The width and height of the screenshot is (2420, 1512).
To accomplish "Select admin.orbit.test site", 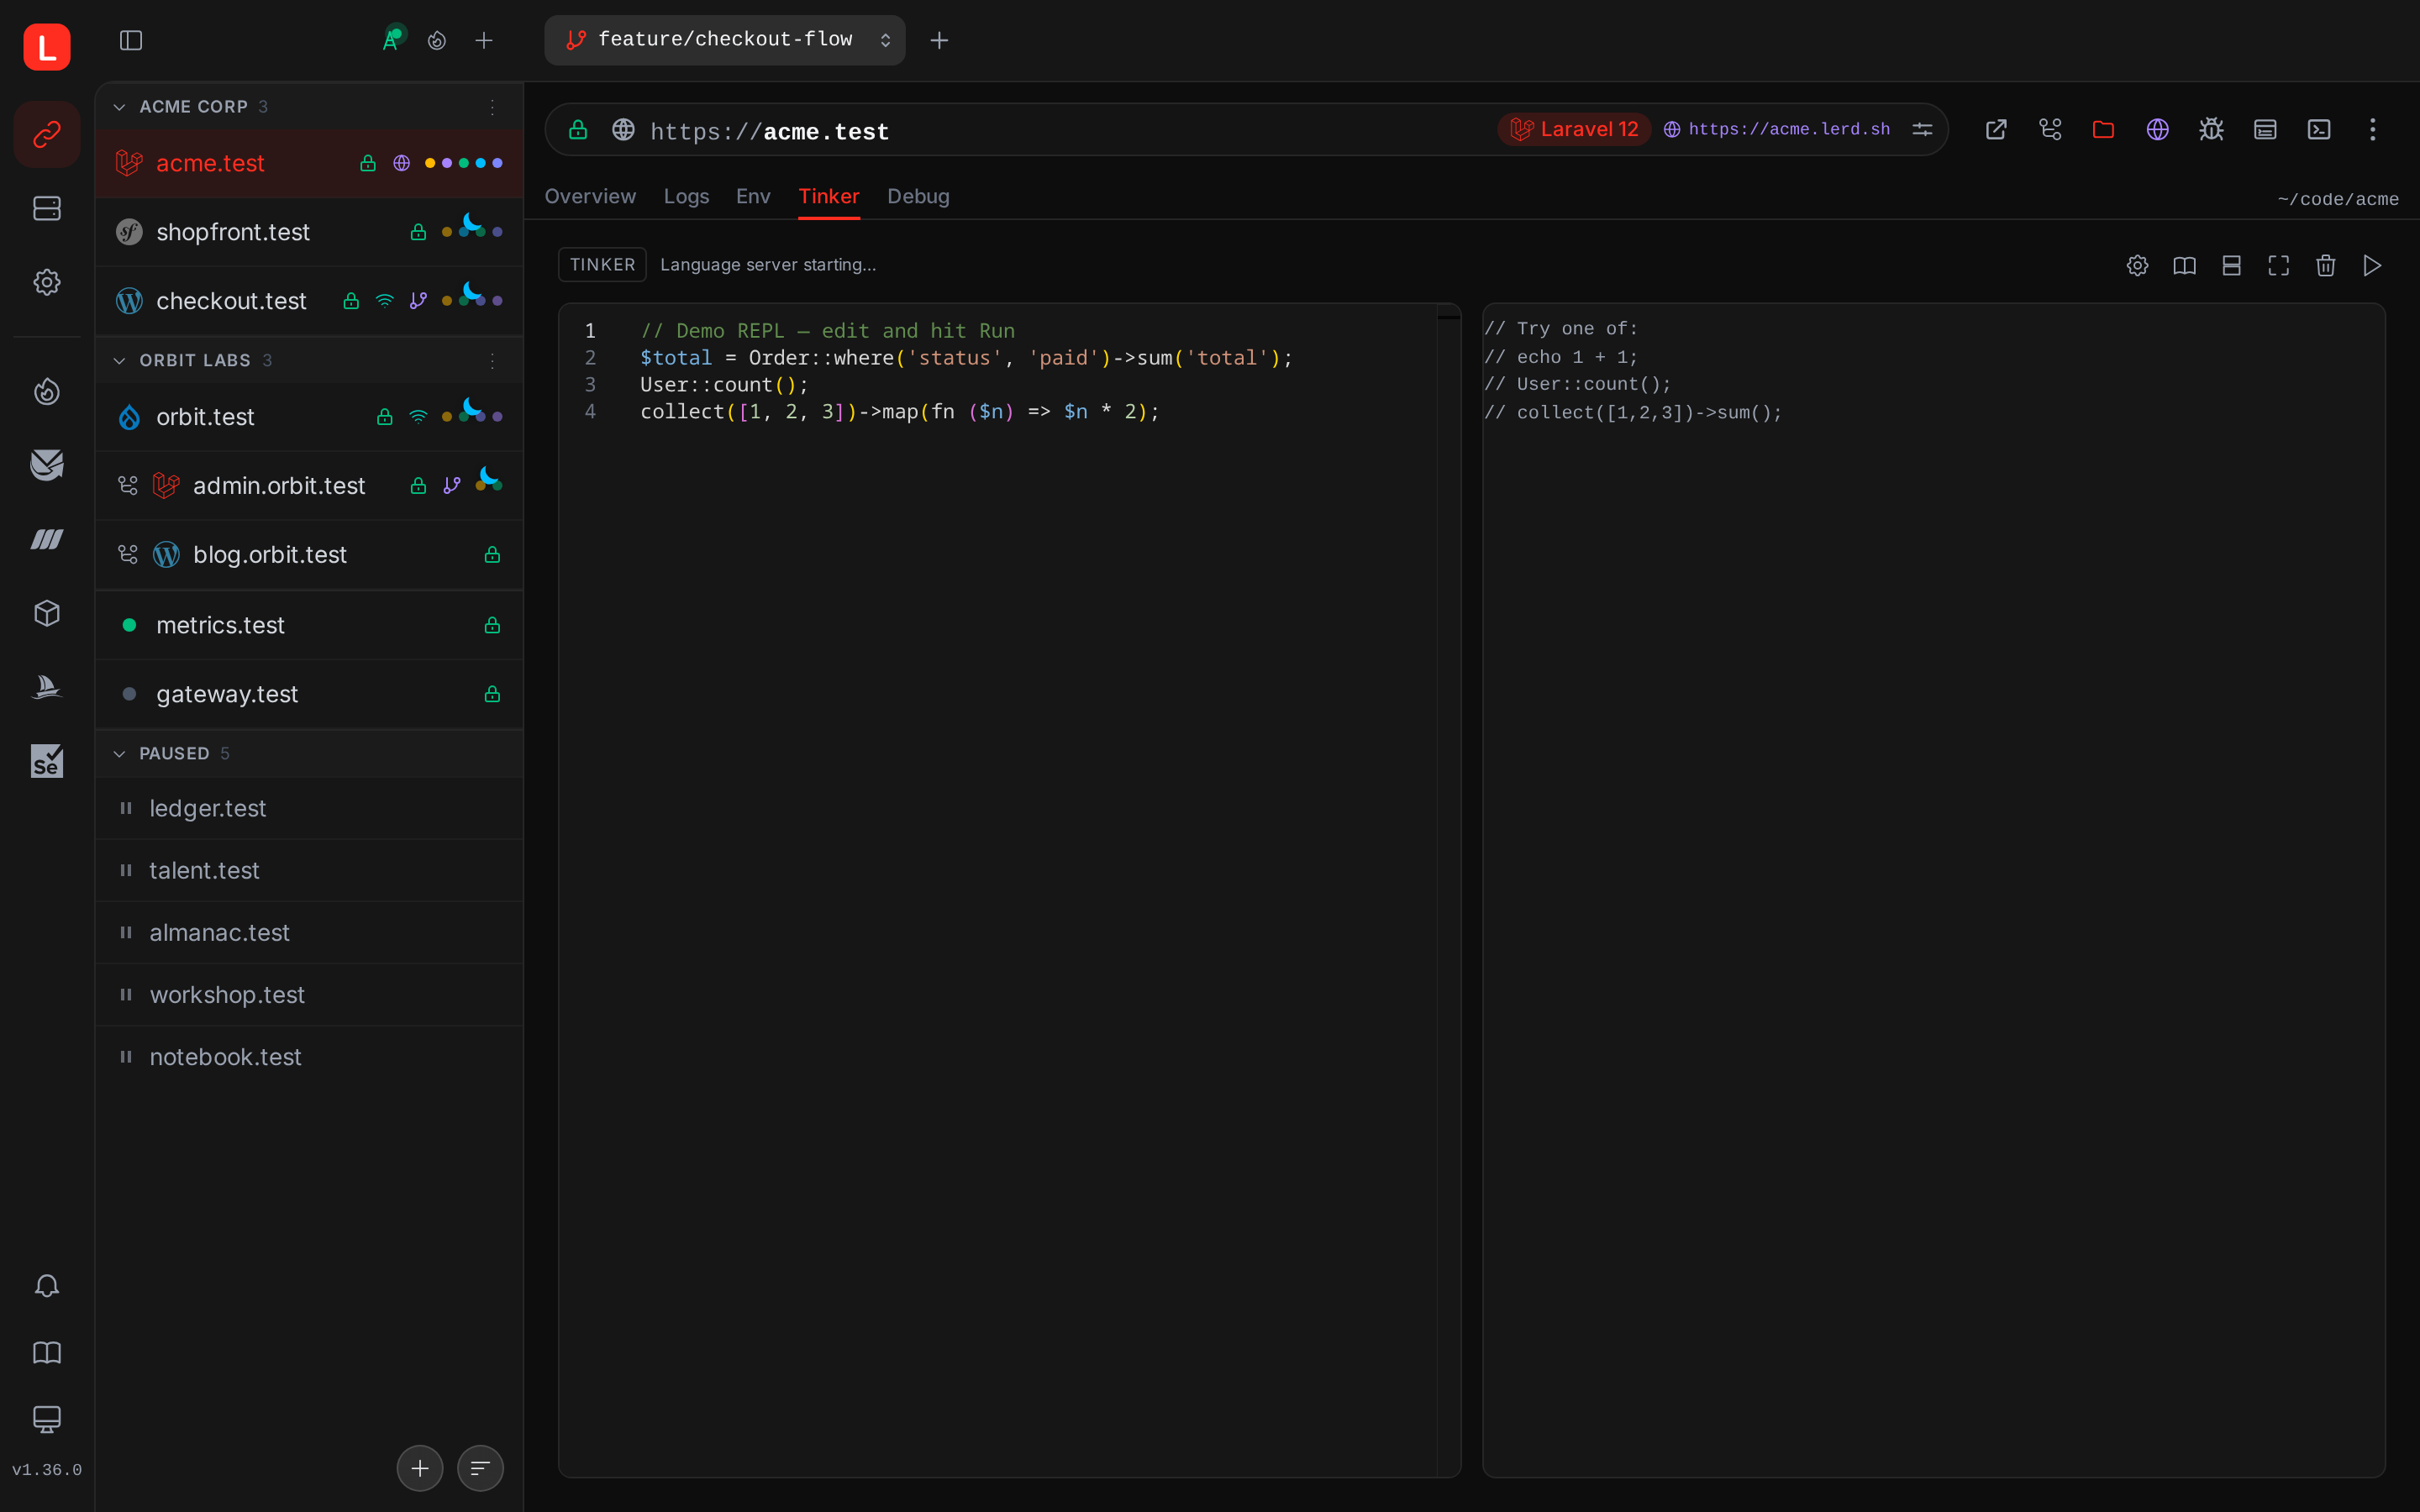I will pyautogui.click(x=309, y=485).
